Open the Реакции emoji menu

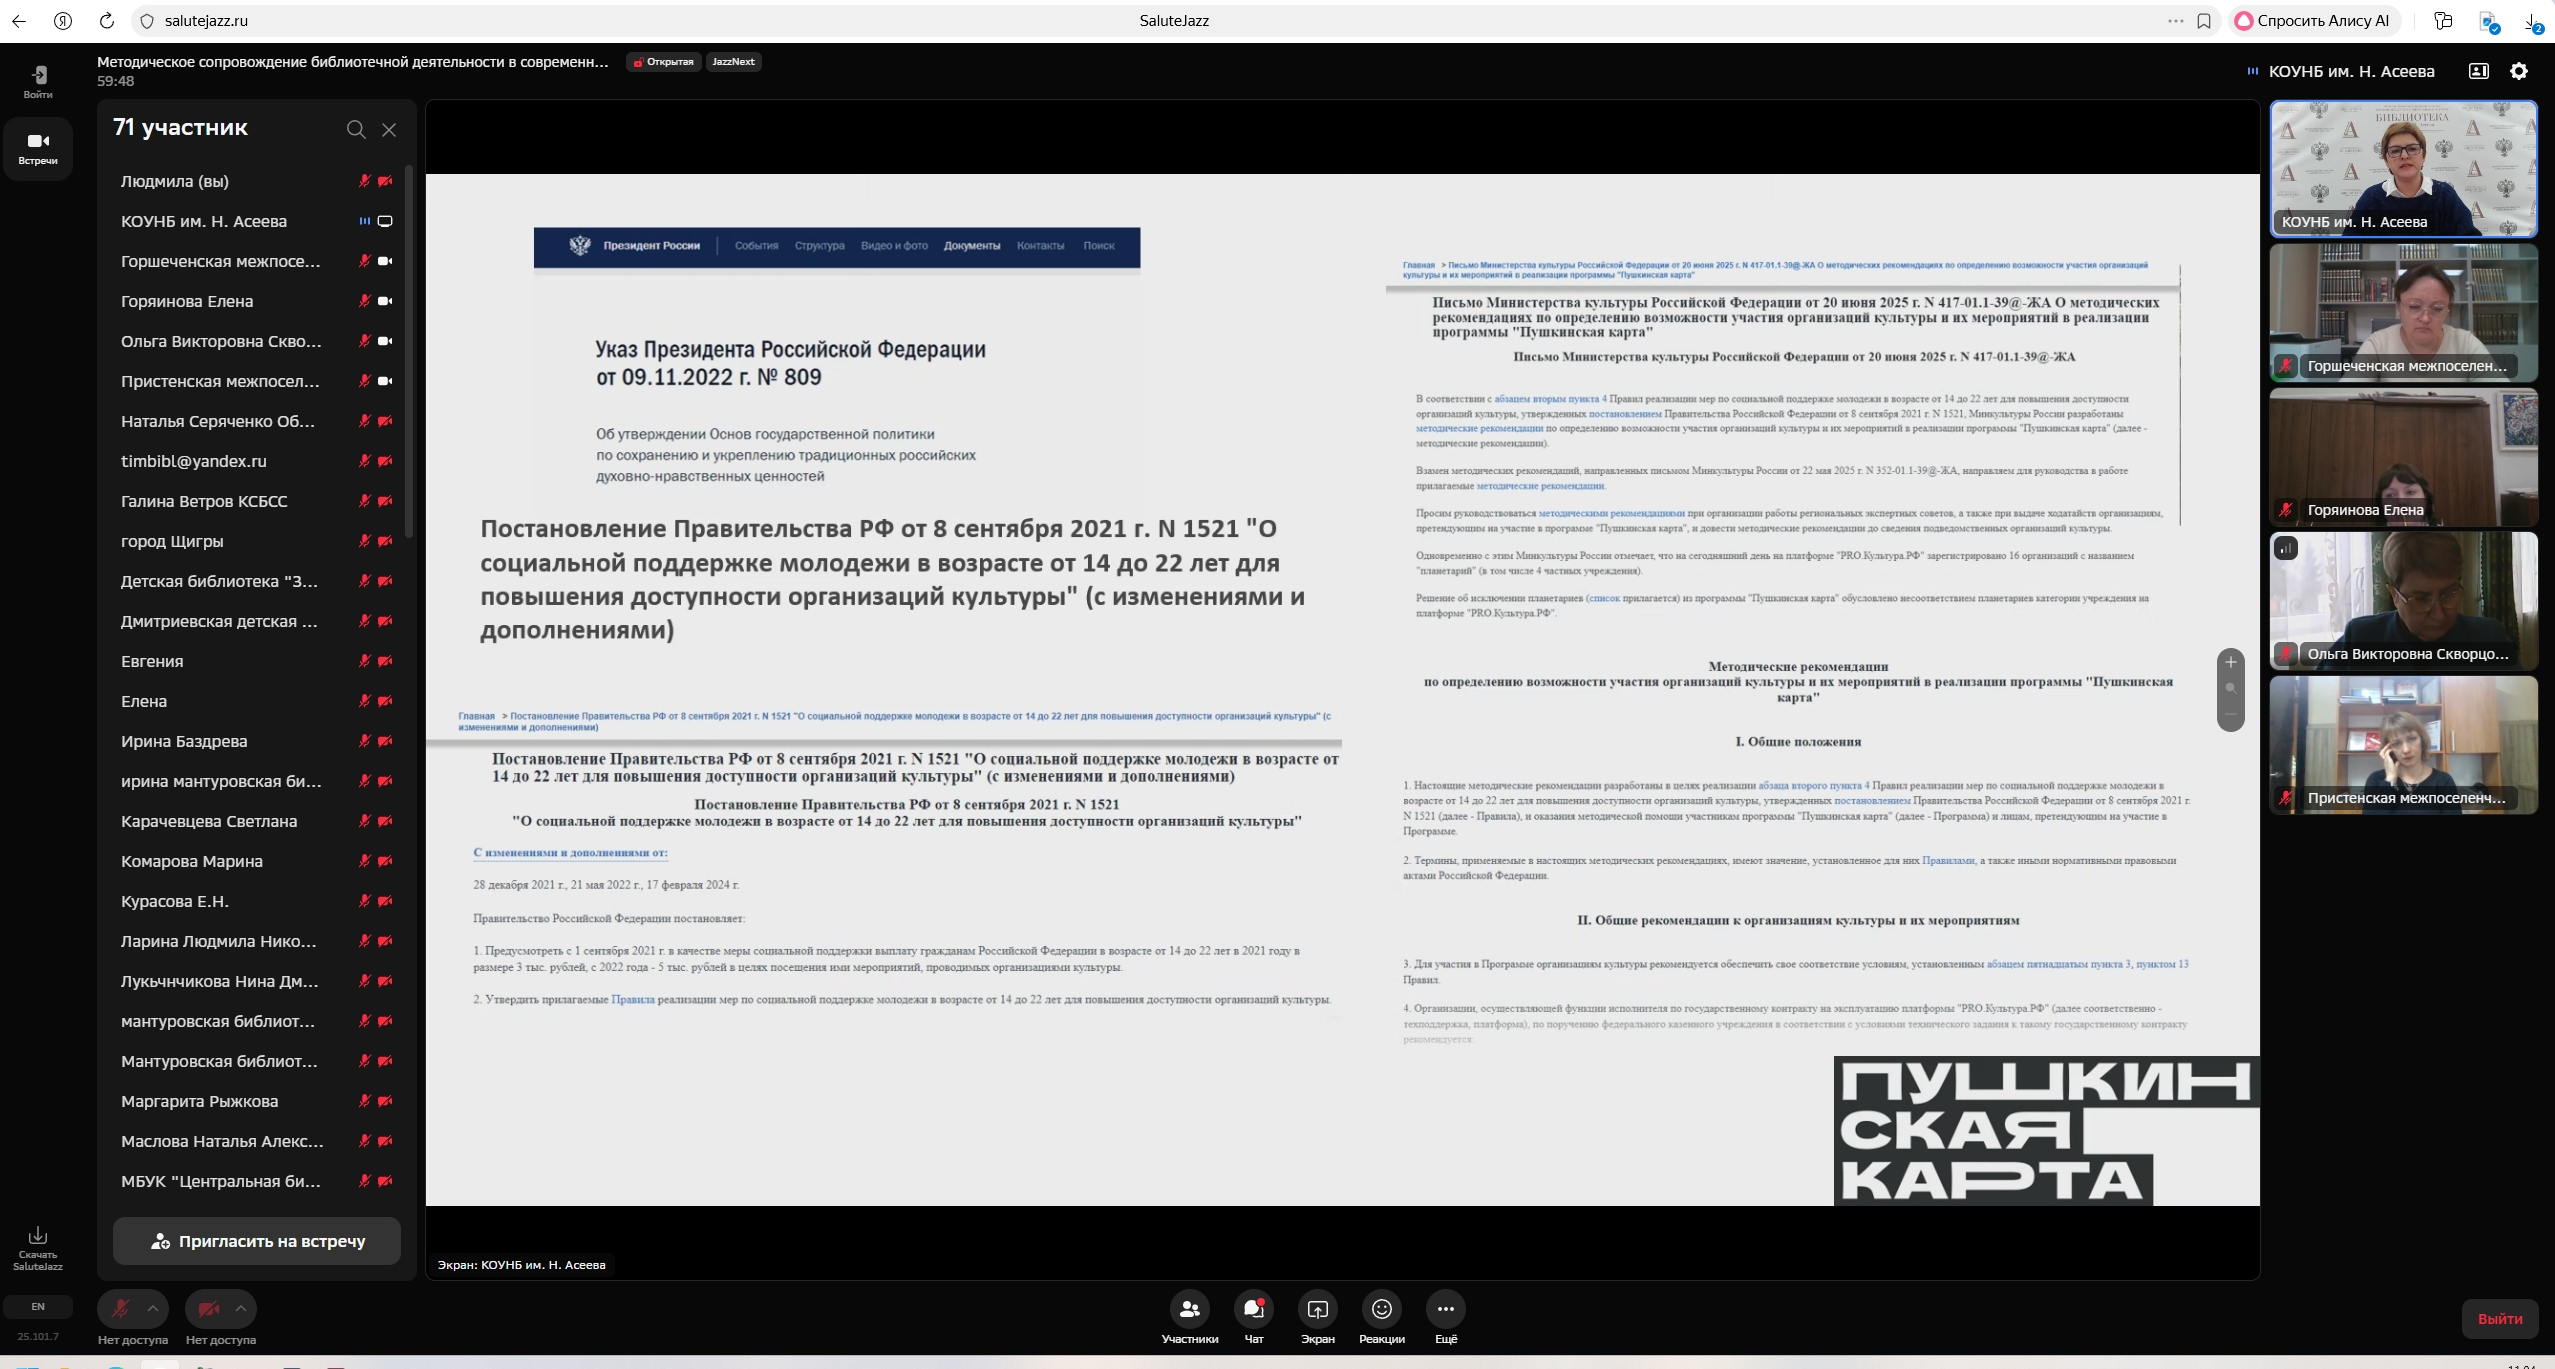tap(1381, 1309)
